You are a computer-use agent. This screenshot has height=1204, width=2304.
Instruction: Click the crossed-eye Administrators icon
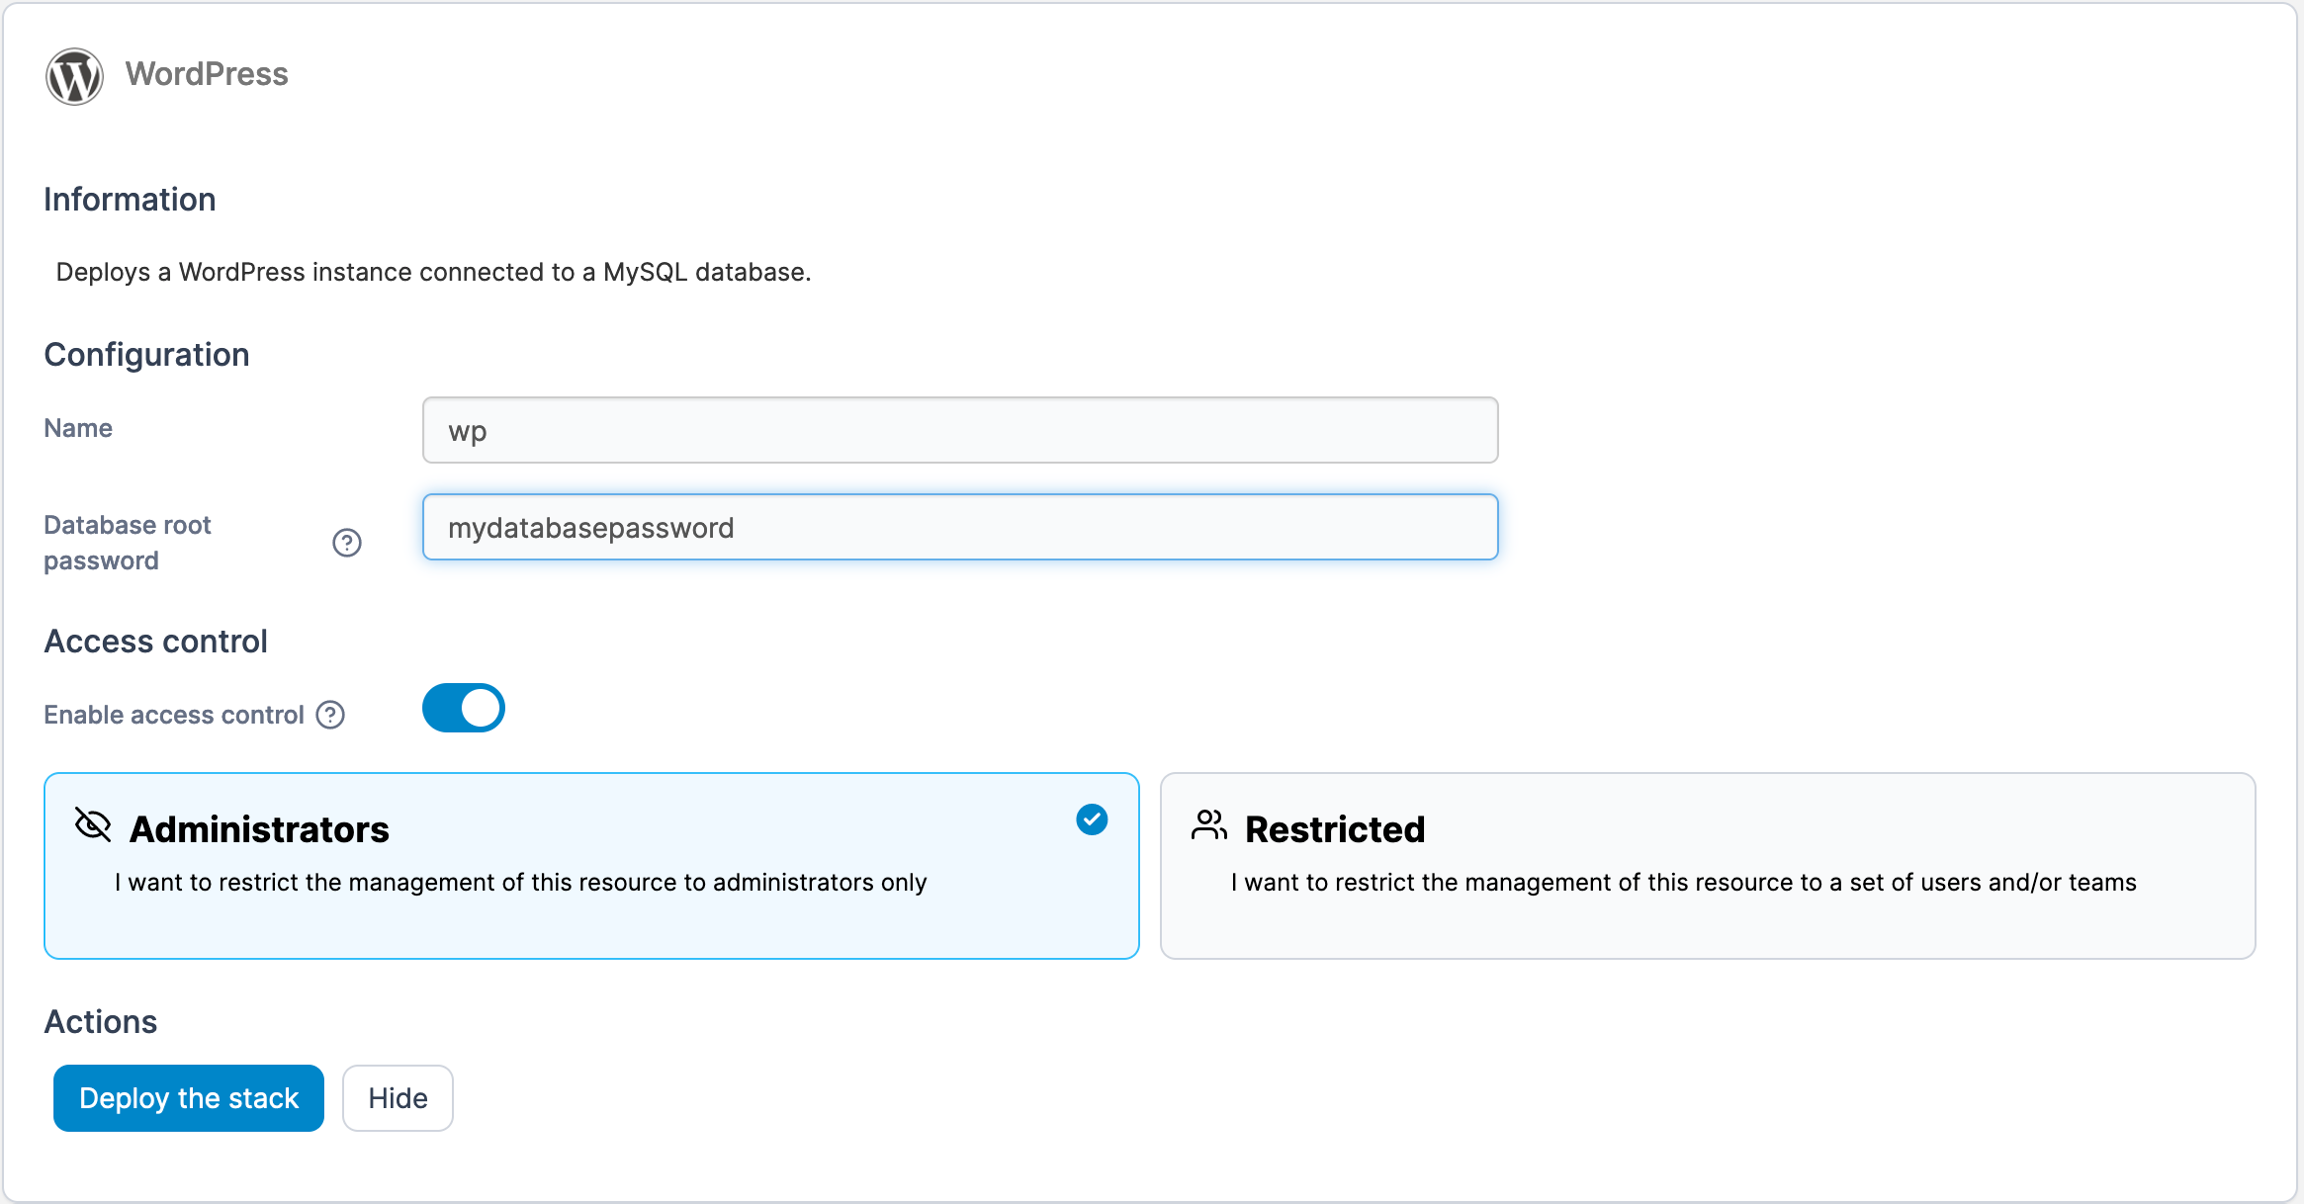(93, 826)
